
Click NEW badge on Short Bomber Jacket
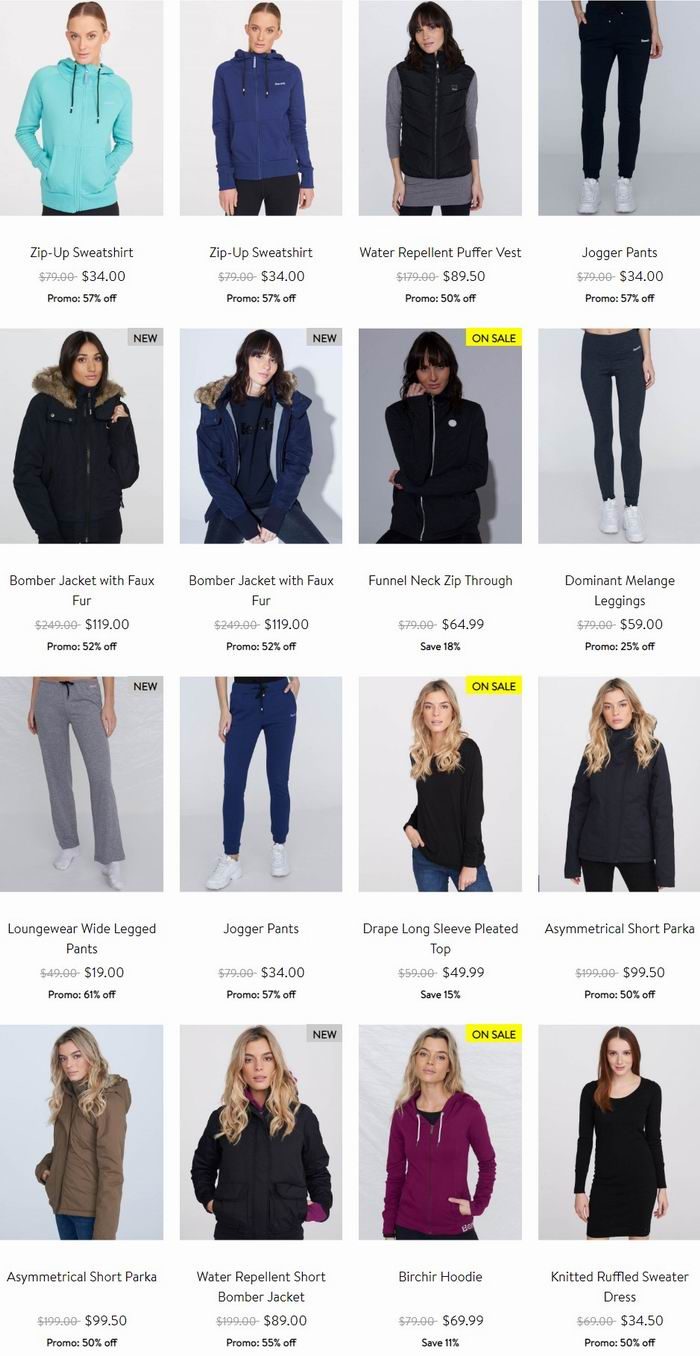pyautogui.click(x=325, y=1034)
